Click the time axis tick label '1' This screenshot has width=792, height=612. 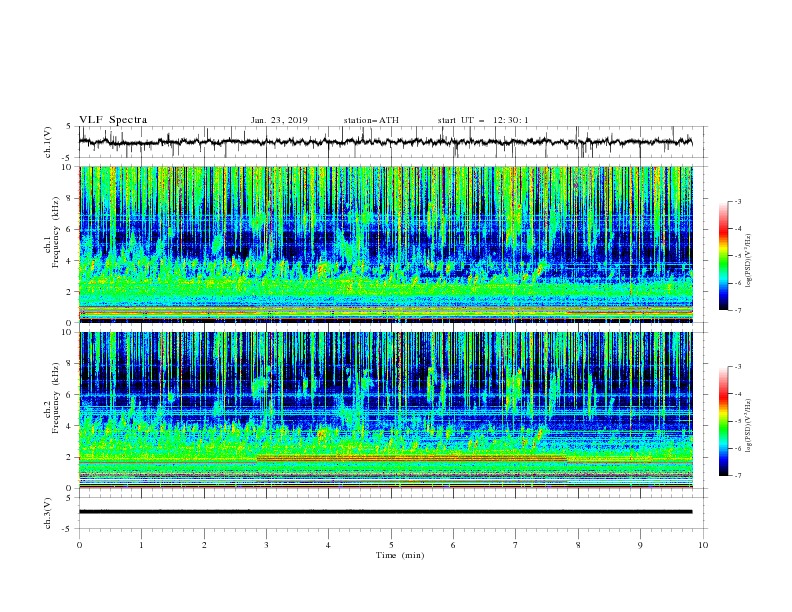(x=141, y=545)
